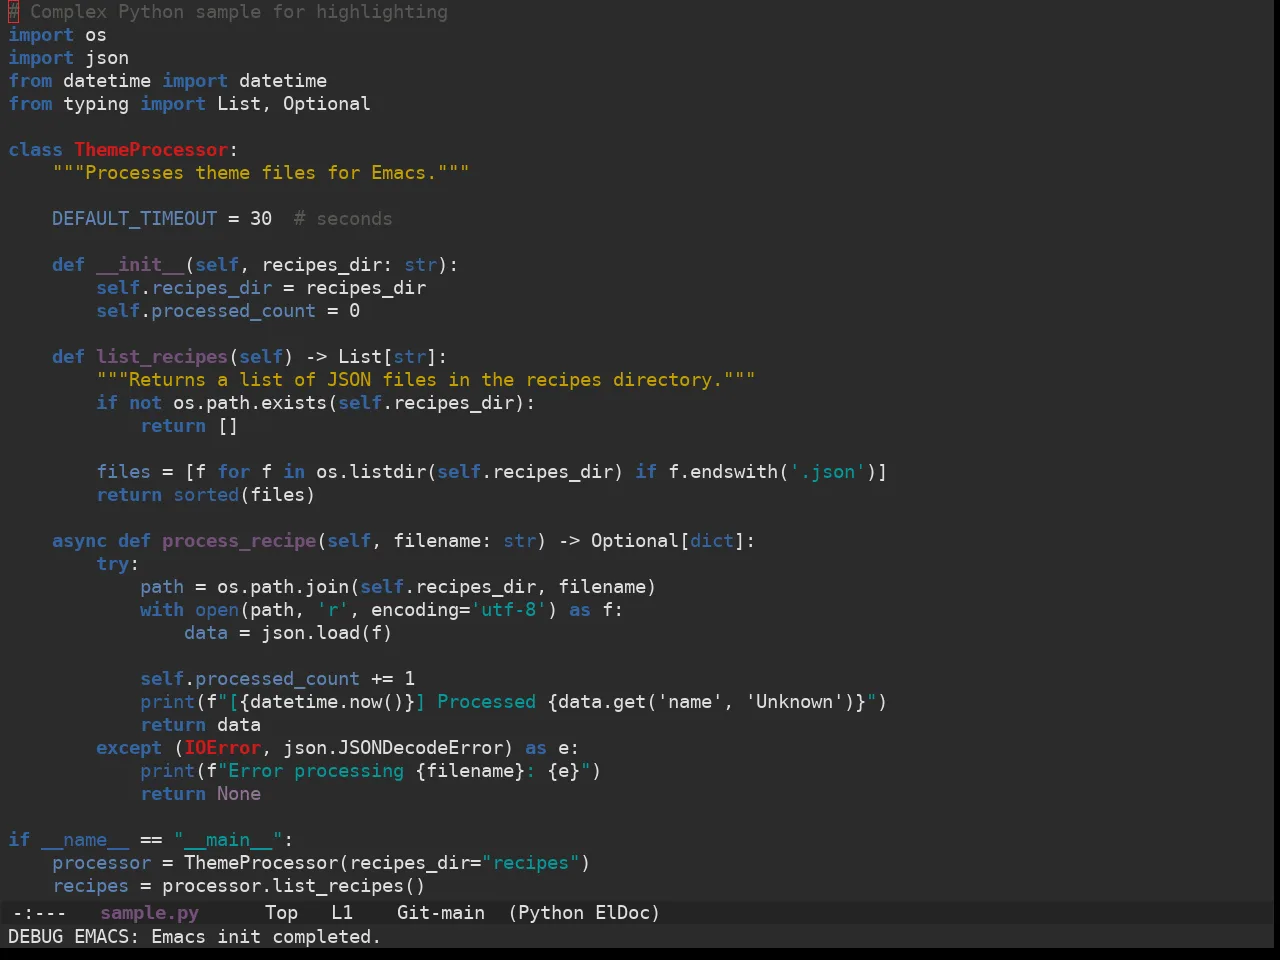The height and width of the screenshot is (960, 1280).
Task: Click 'processor = ThemeProcessor' assignment line
Action: [321, 863]
